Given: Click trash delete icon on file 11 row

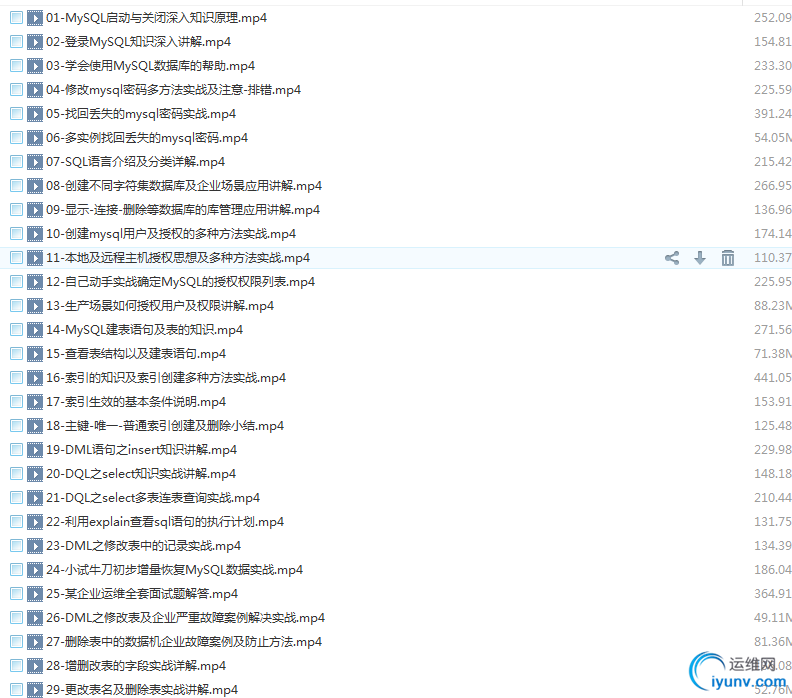Looking at the screenshot, I should pos(728,258).
